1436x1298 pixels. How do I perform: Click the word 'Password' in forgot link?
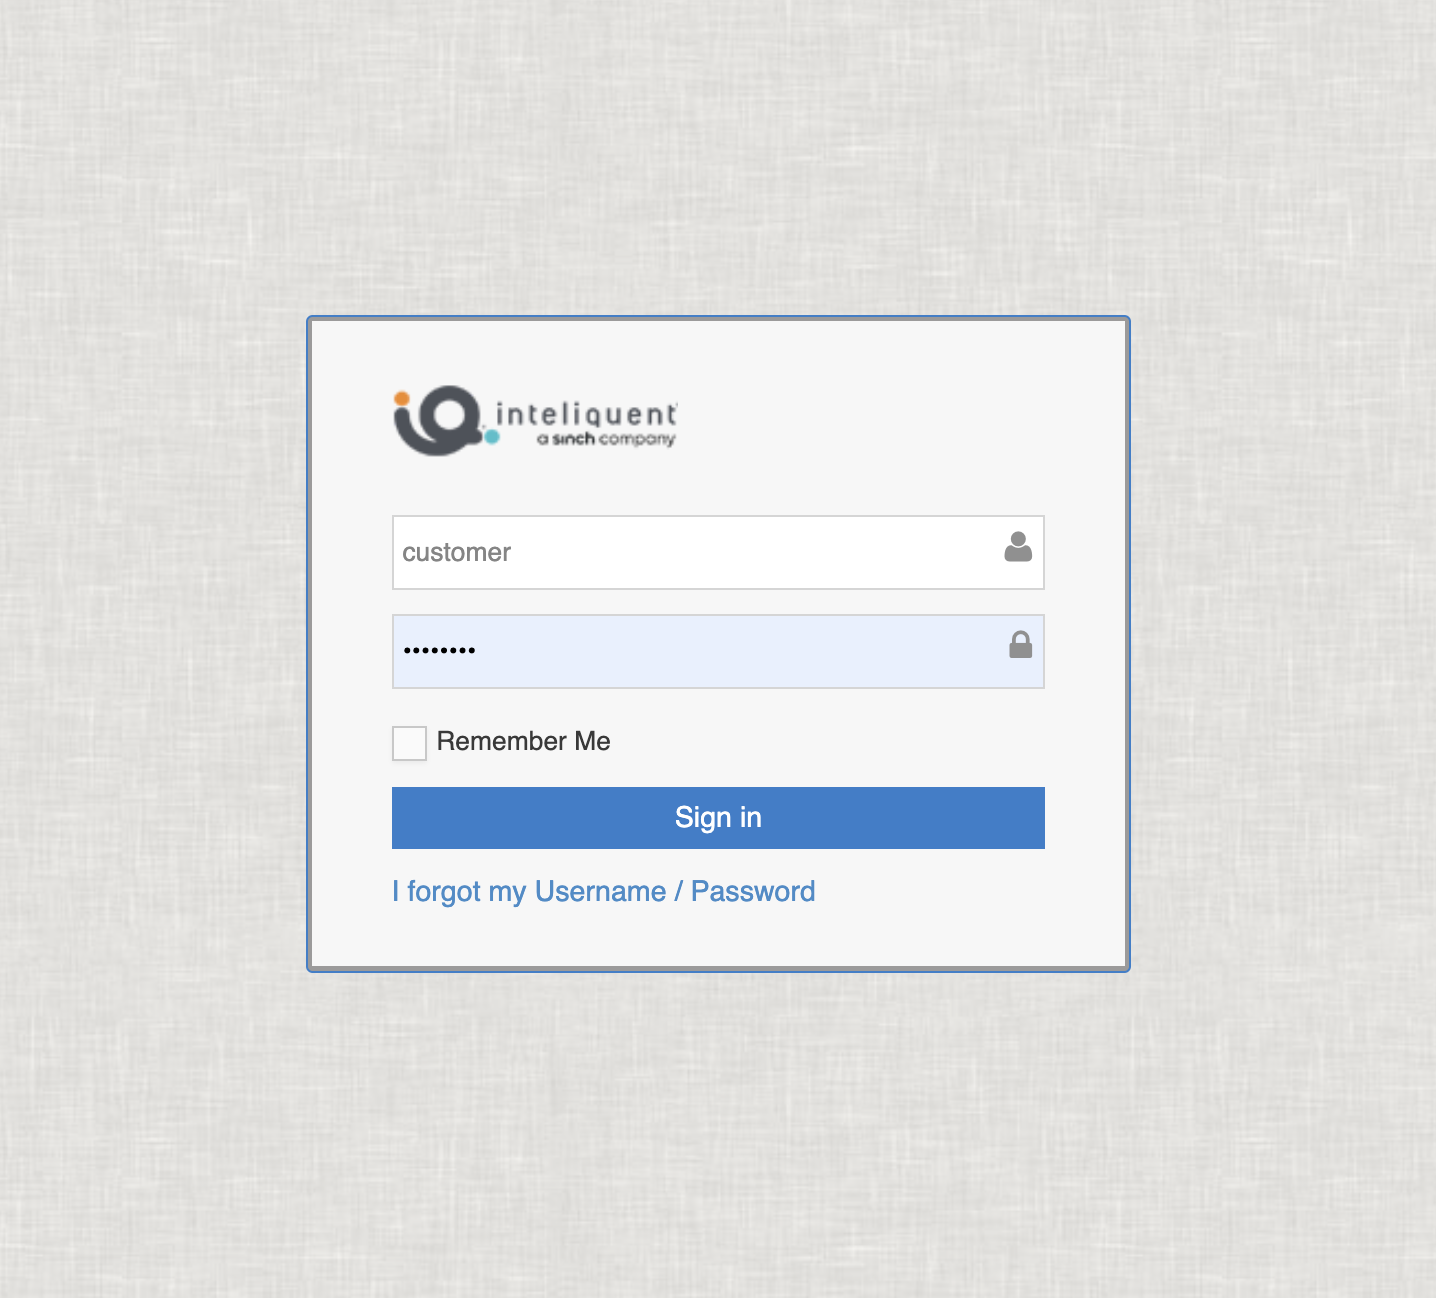(x=753, y=891)
